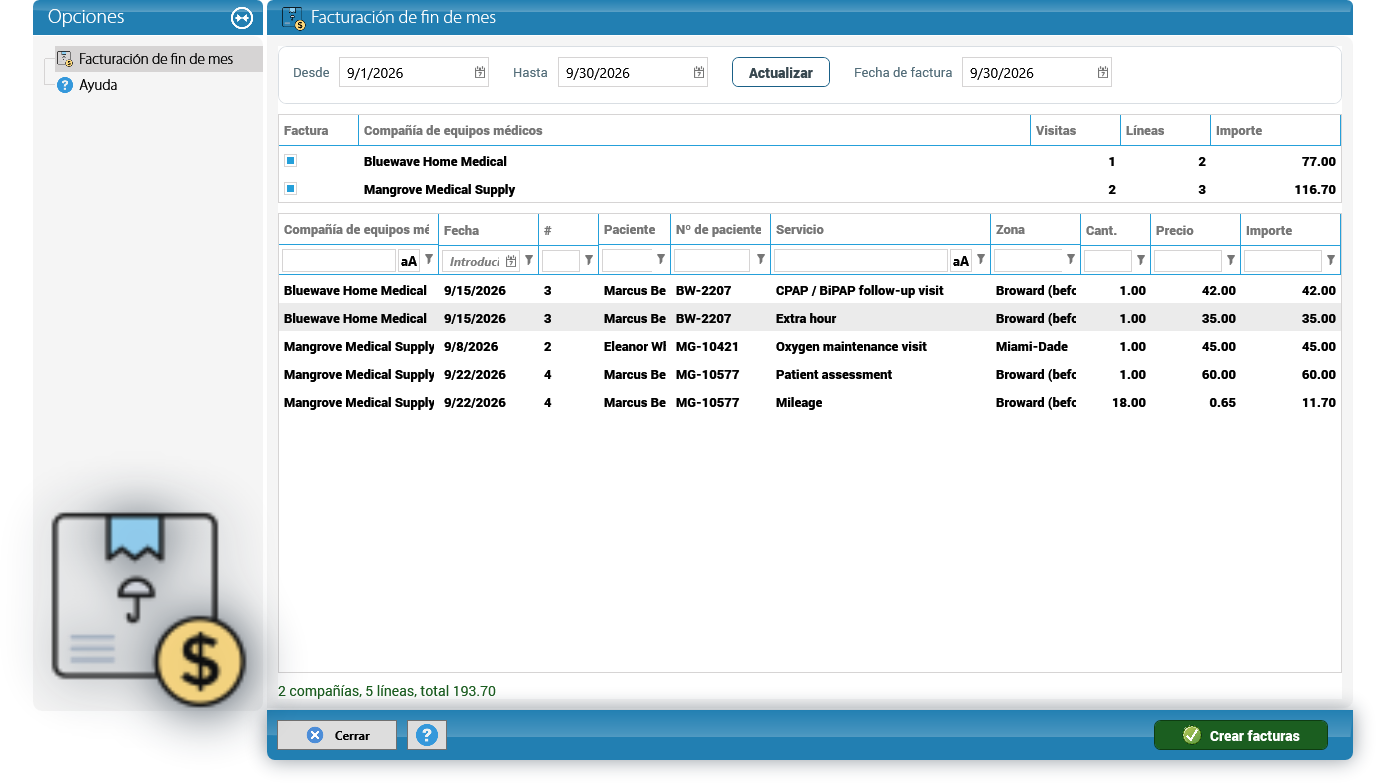Sort by Líneas column header
The height and width of the screenshot is (783, 1376).
(1165, 131)
